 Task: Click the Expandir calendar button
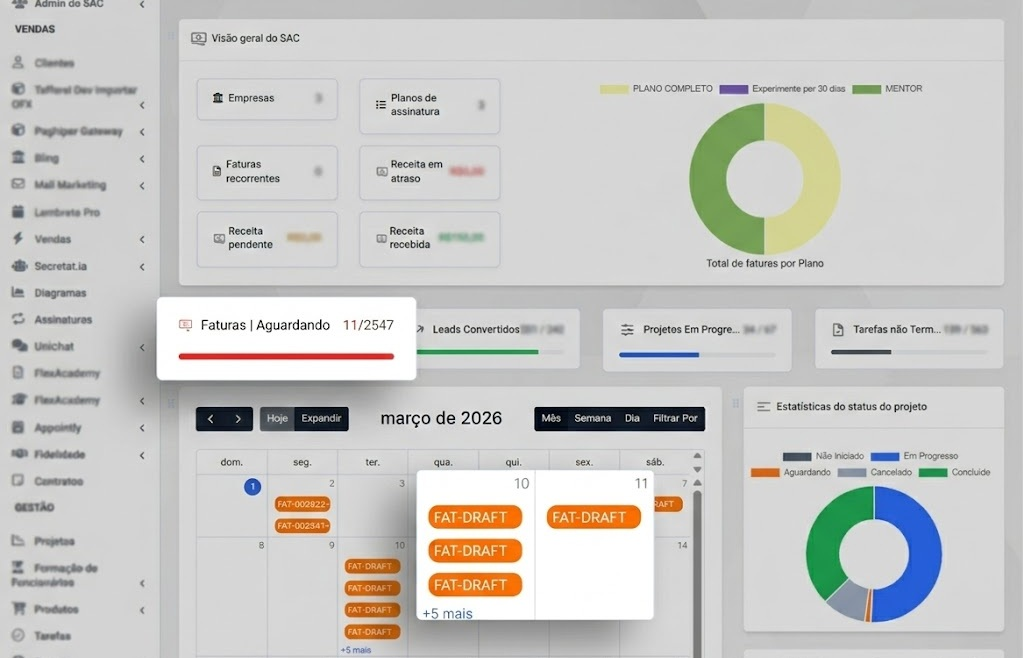[320, 419]
